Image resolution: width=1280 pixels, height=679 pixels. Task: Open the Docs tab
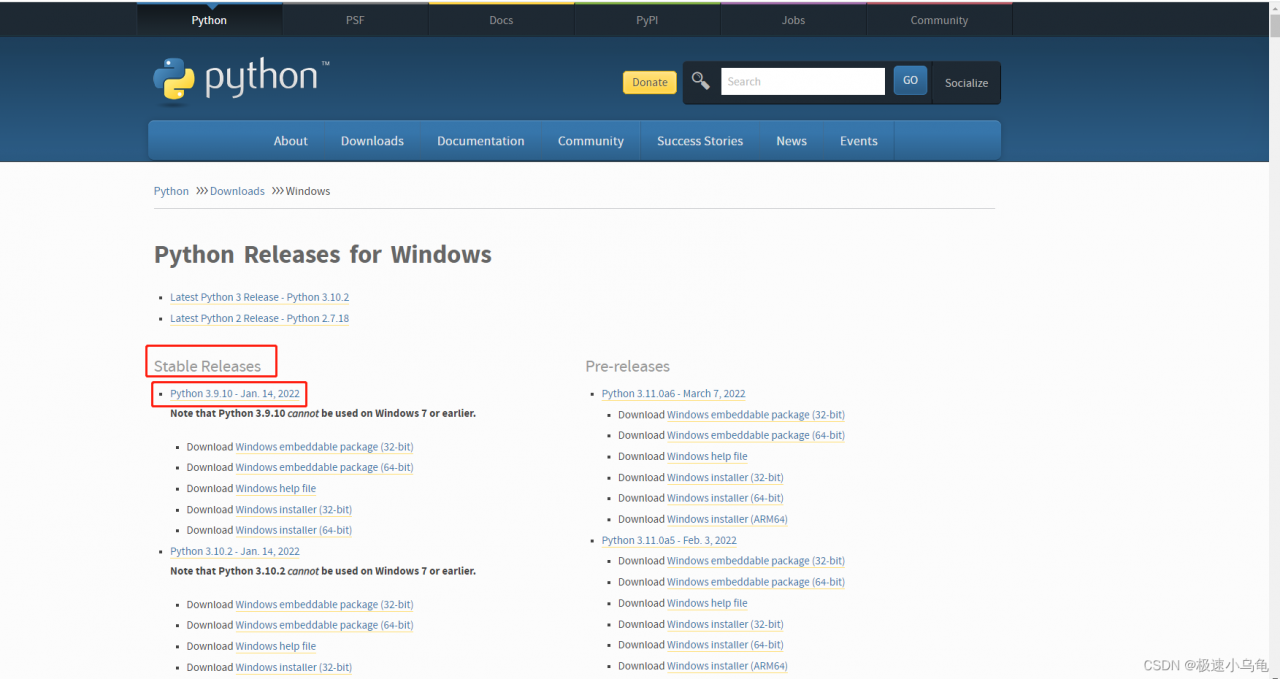click(x=501, y=20)
